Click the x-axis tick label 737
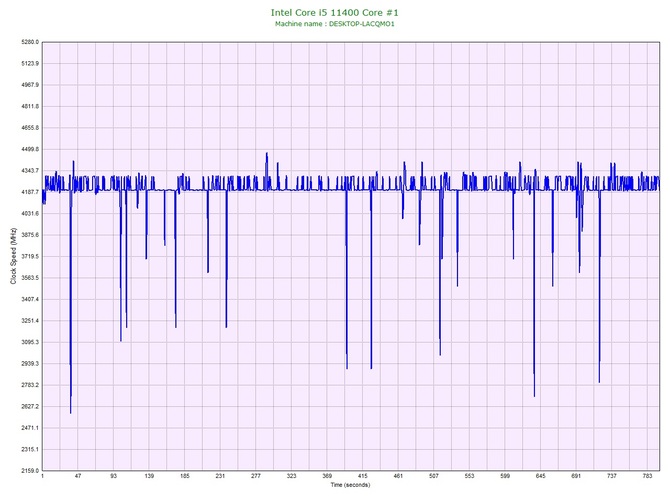This screenshot has height=502, width=670. click(x=612, y=476)
